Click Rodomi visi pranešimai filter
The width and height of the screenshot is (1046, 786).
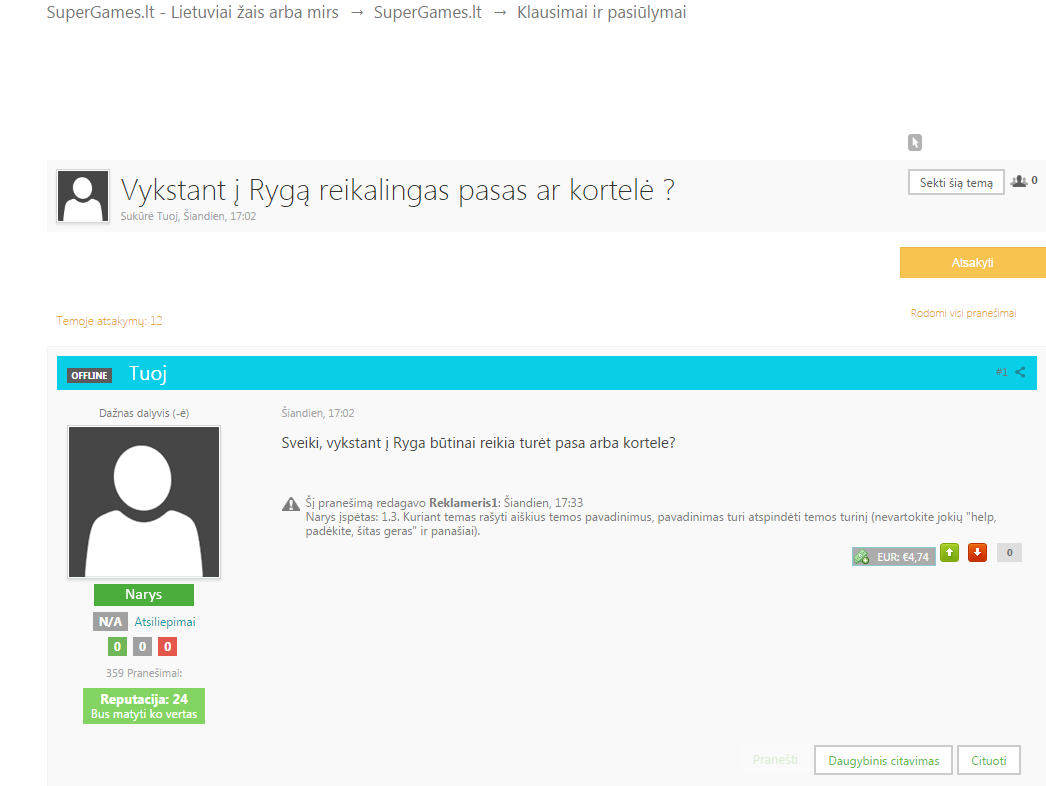coord(963,313)
